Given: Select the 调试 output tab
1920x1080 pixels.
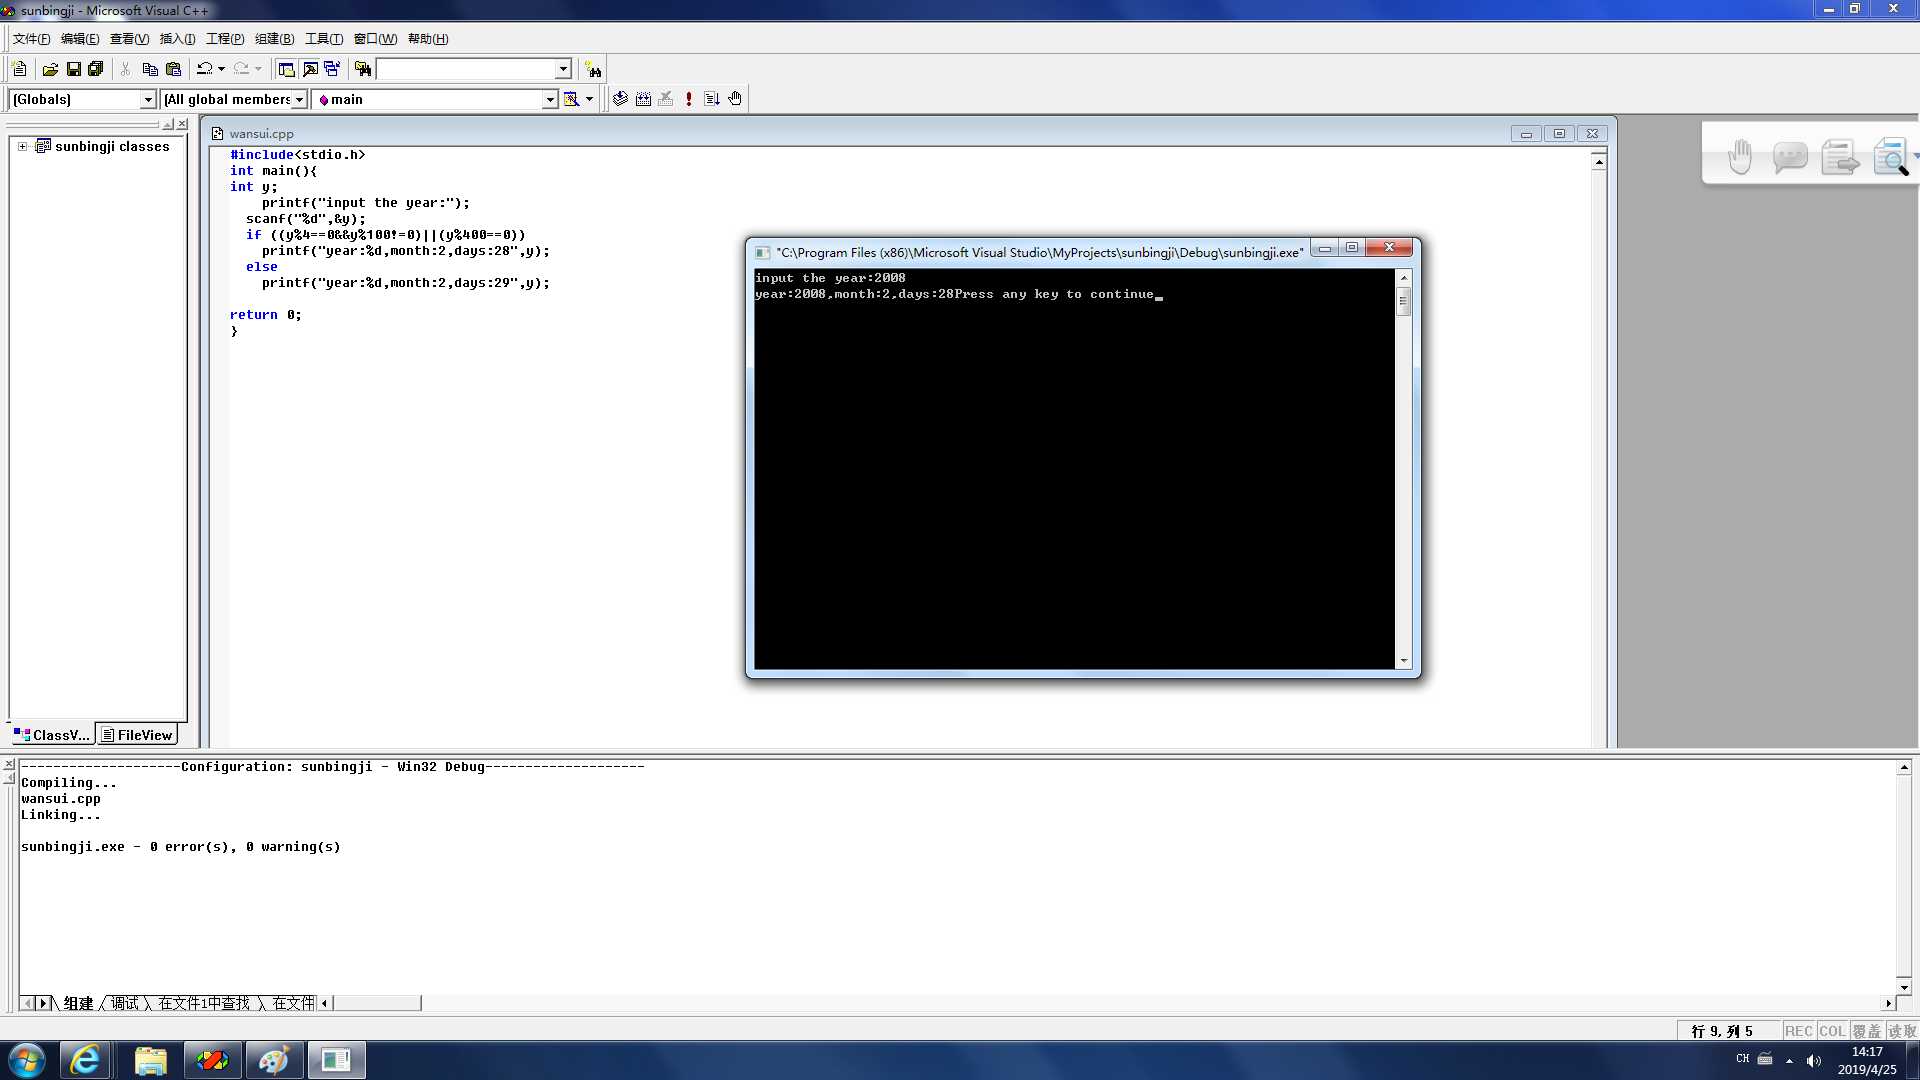Looking at the screenshot, I should click(125, 1003).
